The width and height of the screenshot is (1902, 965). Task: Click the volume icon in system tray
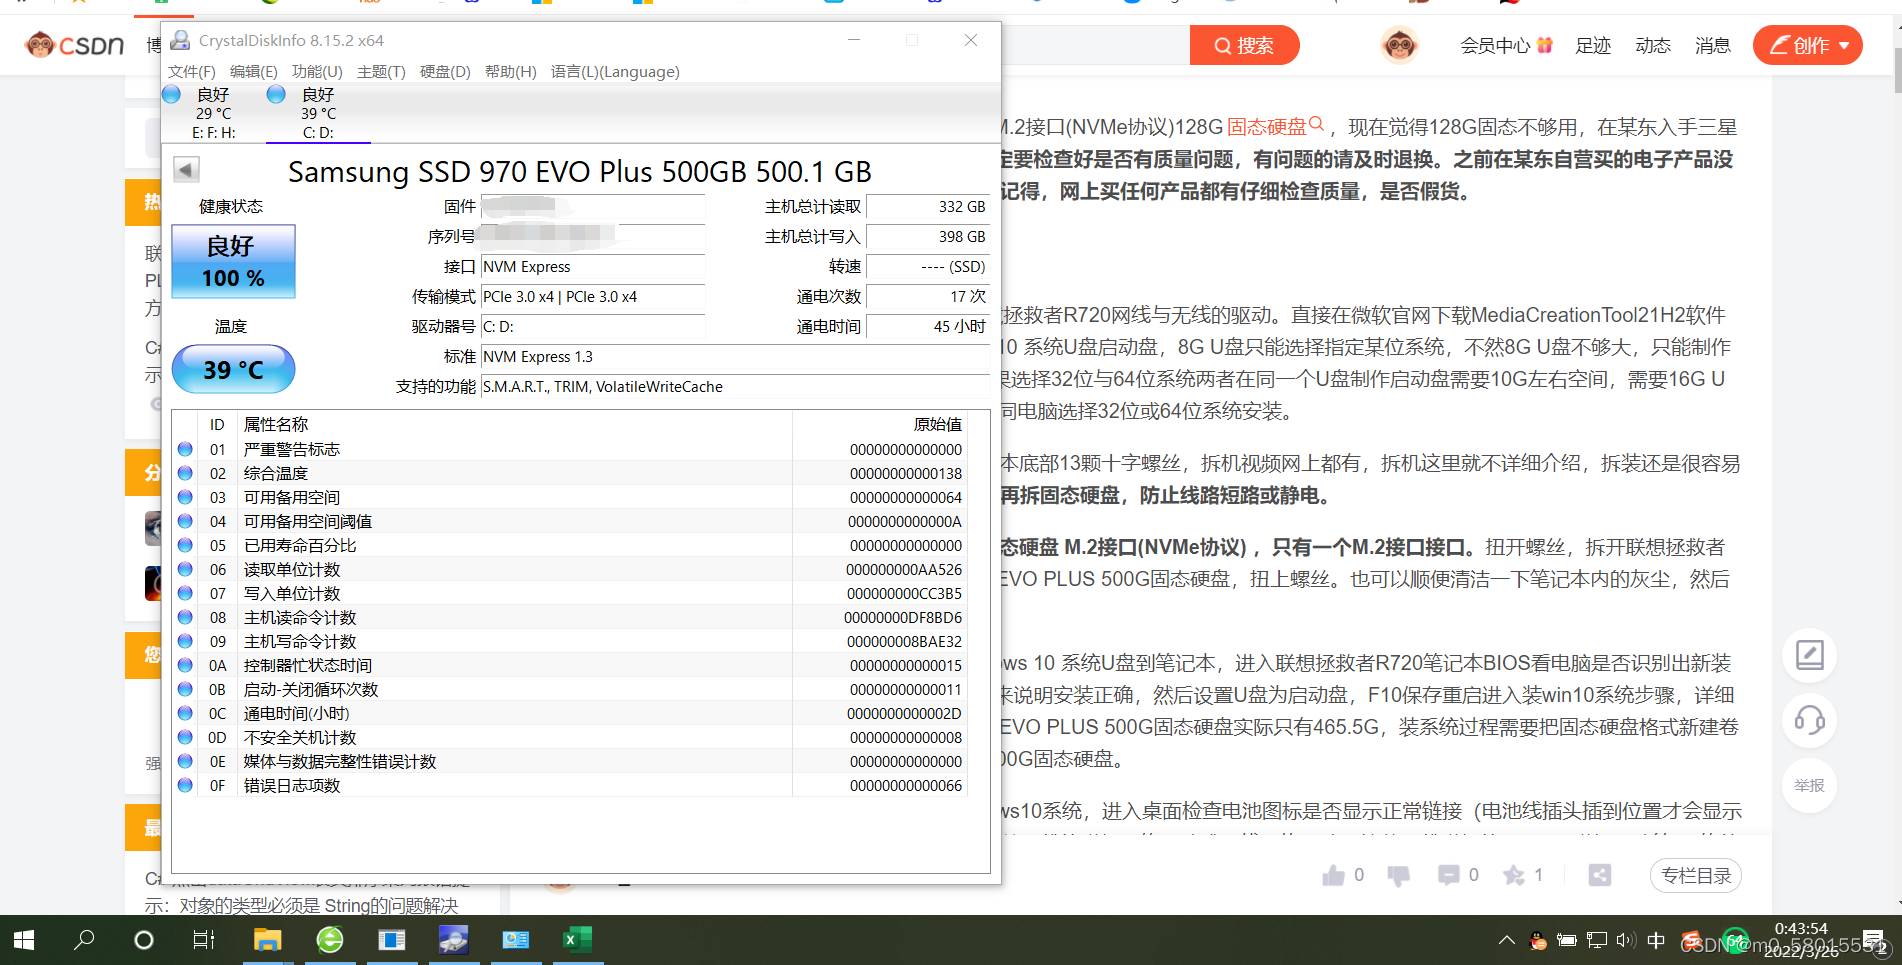(1625, 940)
